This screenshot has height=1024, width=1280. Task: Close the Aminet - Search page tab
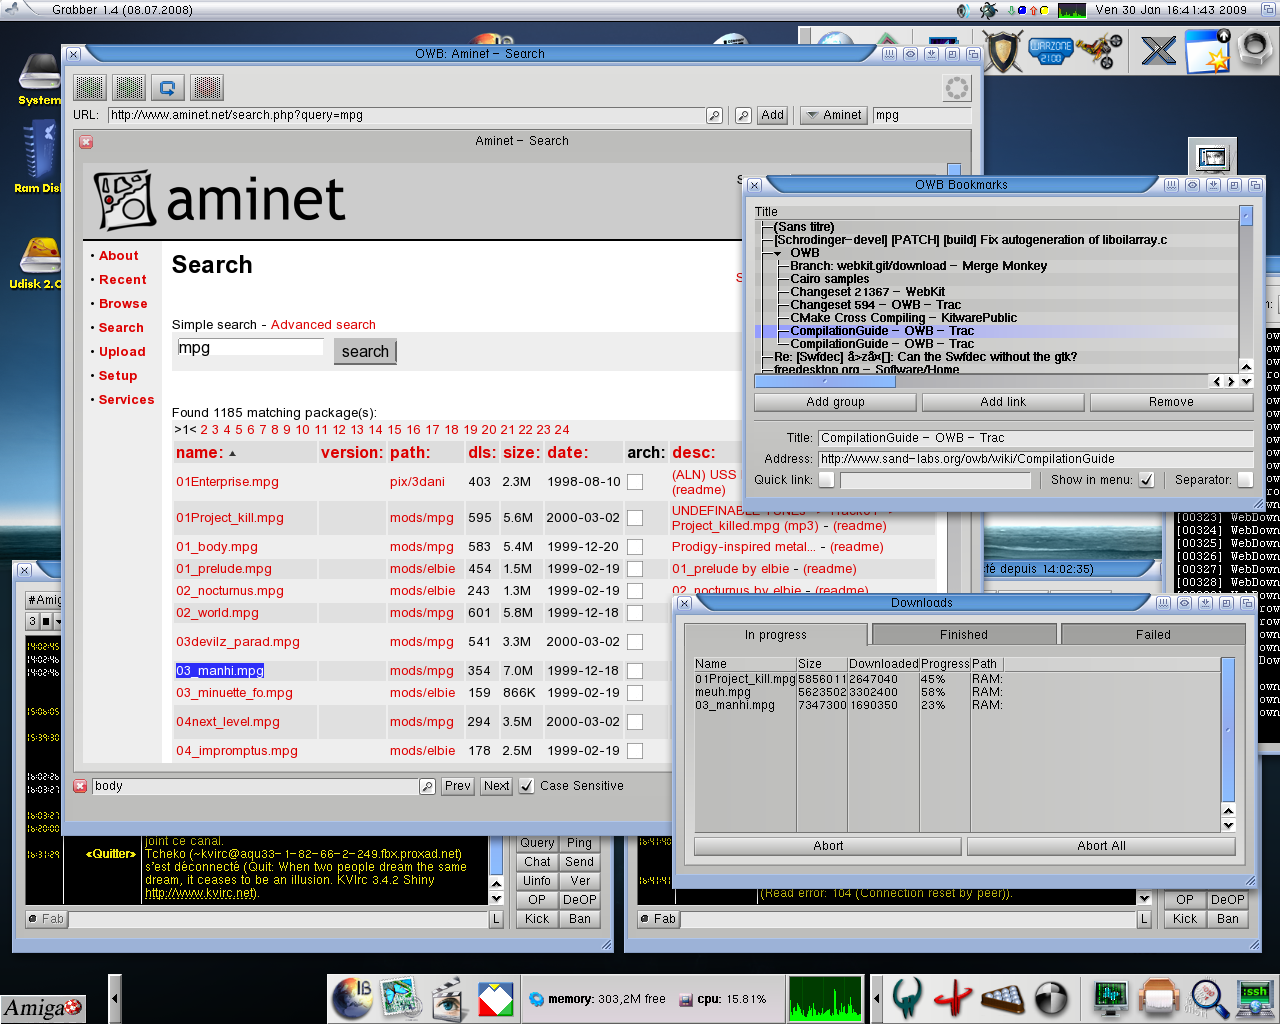[86, 142]
